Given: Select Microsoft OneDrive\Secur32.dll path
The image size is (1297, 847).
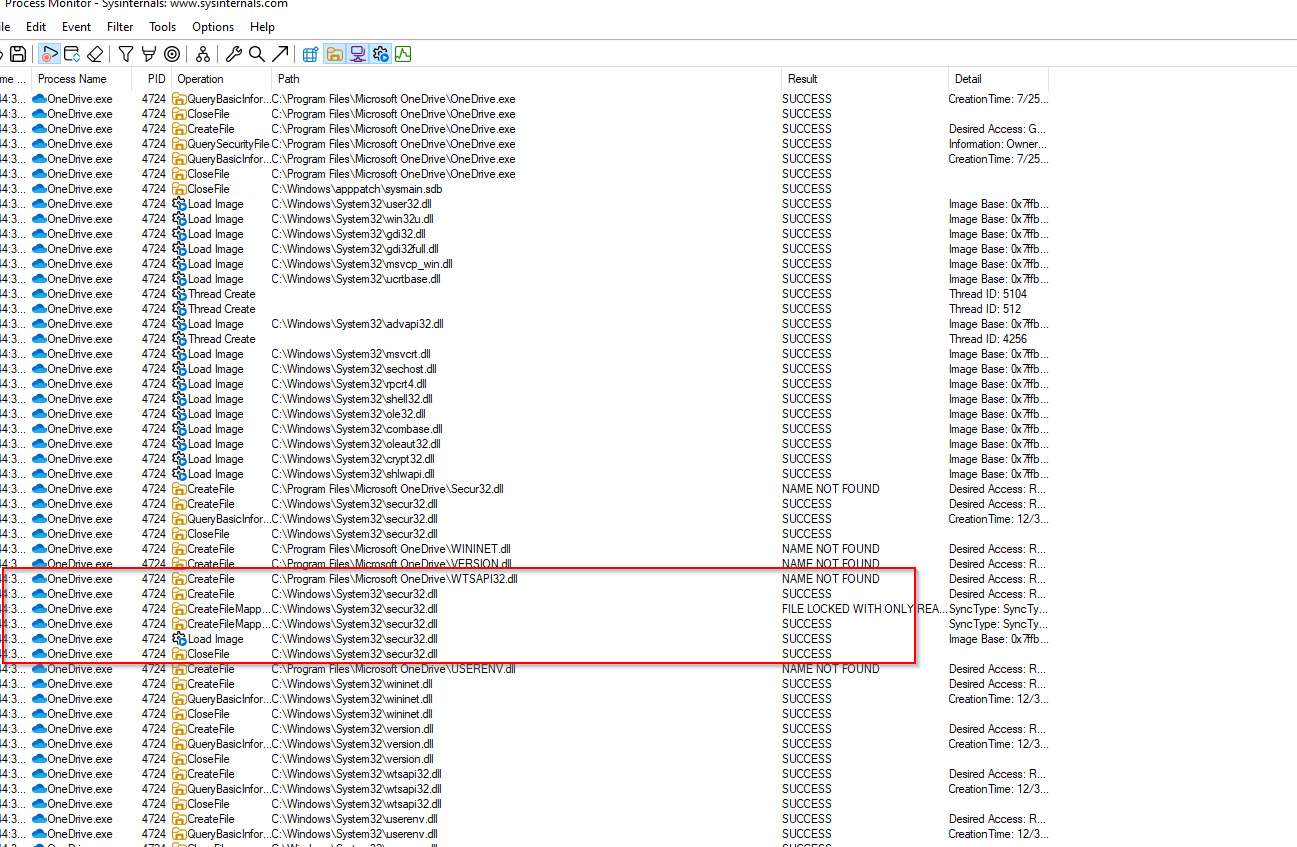Looking at the screenshot, I should 388,489.
